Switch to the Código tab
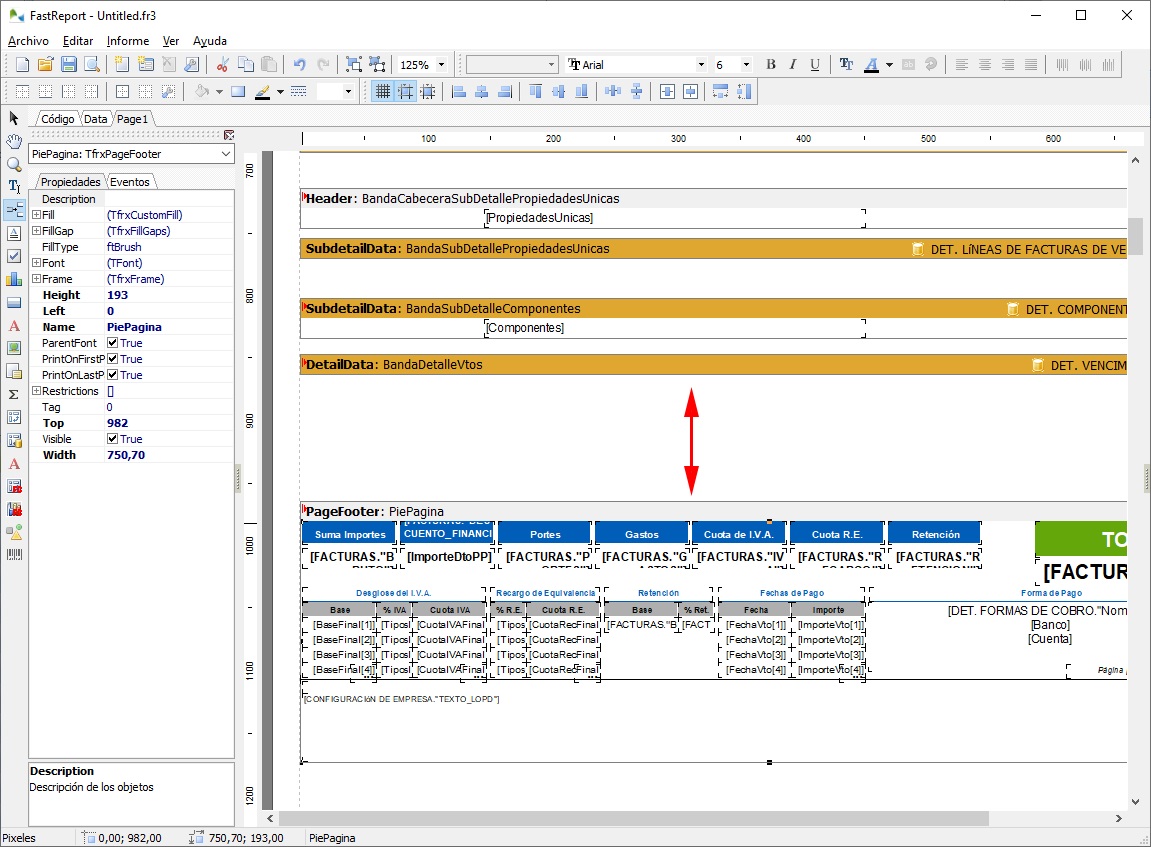This screenshot has width=1151, height=847. (x=57, y=119)
